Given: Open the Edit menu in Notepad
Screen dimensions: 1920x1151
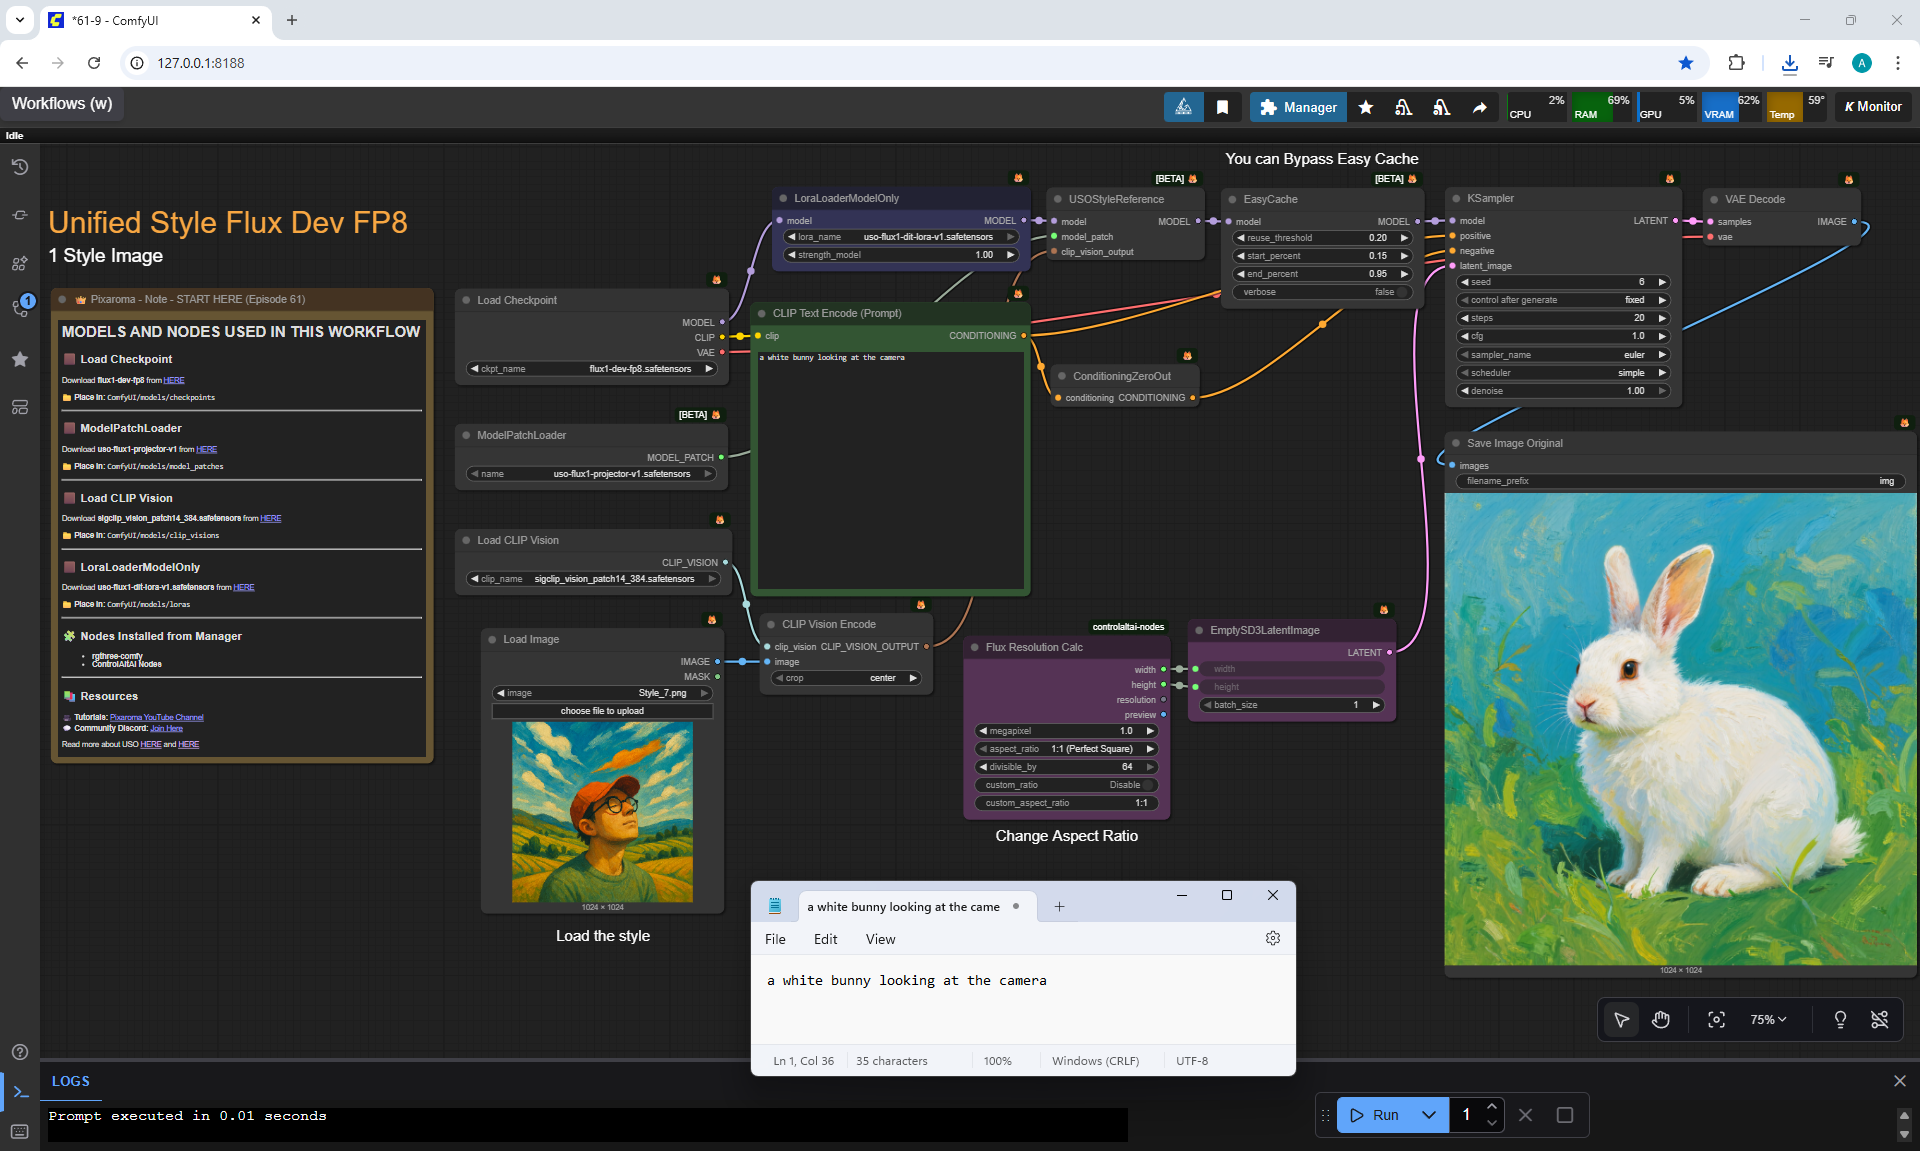Looking at the screenshot, I should 825,939.
